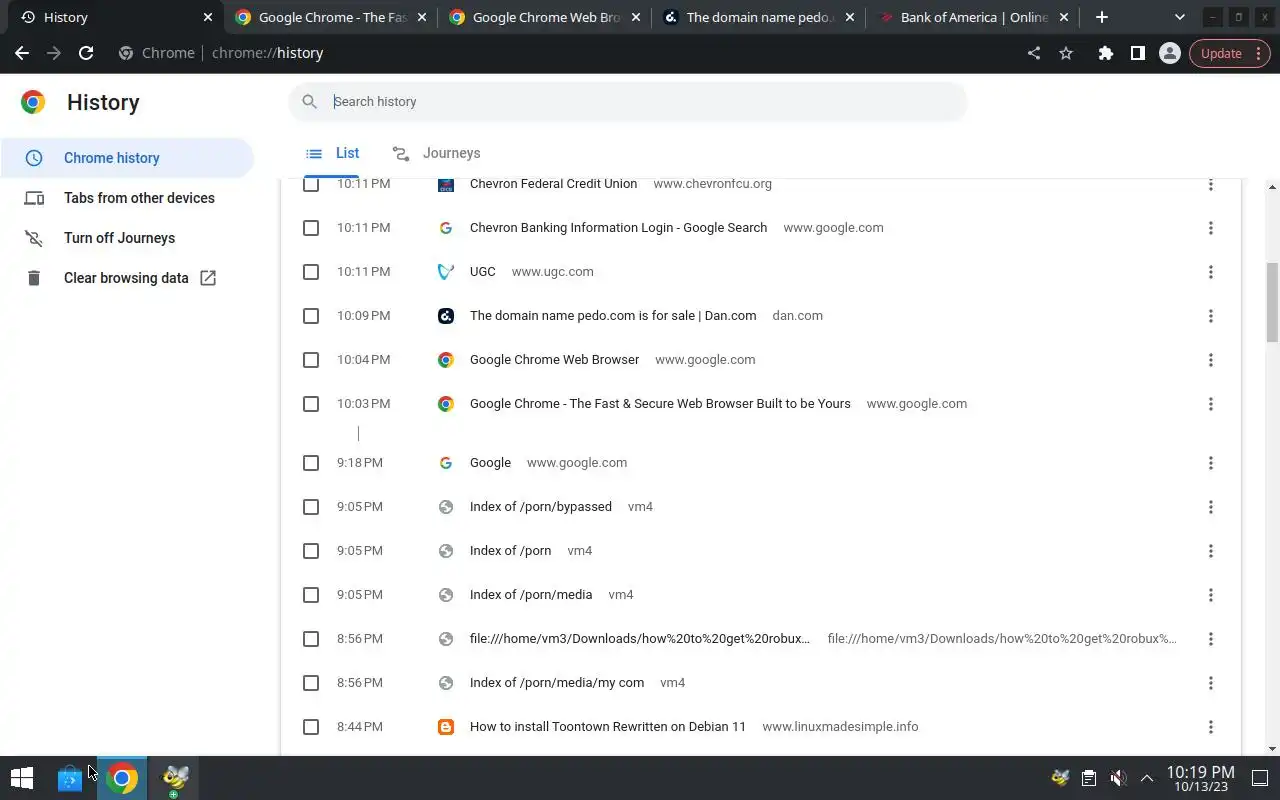
Task: Open a new tab with plus button
Action: [x=1101, y=17]
